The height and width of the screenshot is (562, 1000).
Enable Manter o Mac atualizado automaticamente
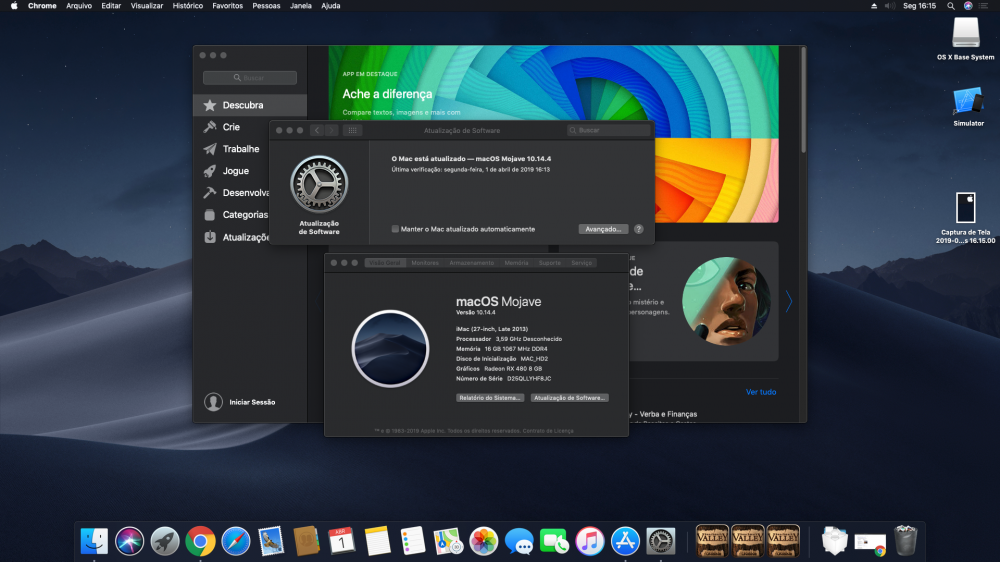(395, 229)
